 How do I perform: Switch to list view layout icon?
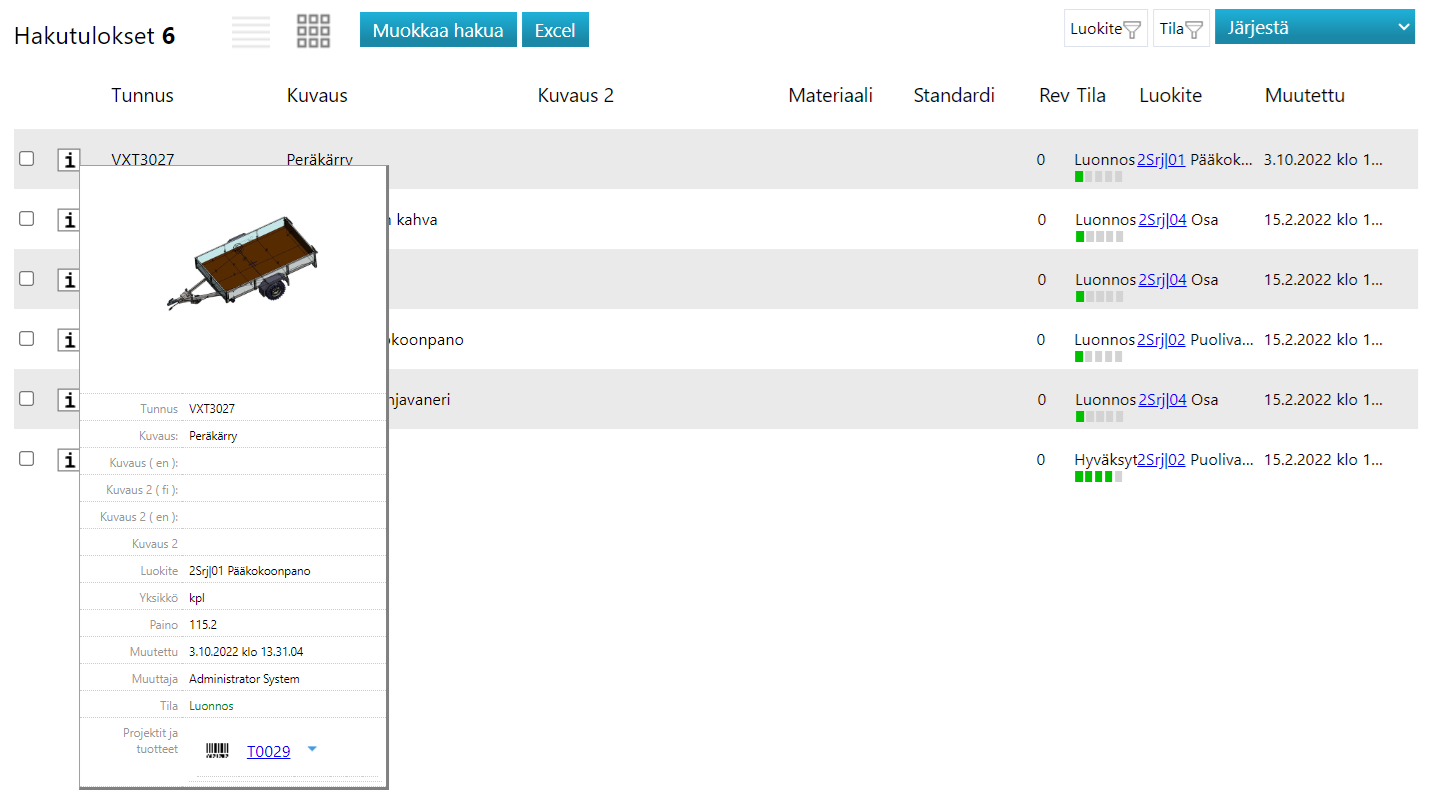tap(251, 31)
